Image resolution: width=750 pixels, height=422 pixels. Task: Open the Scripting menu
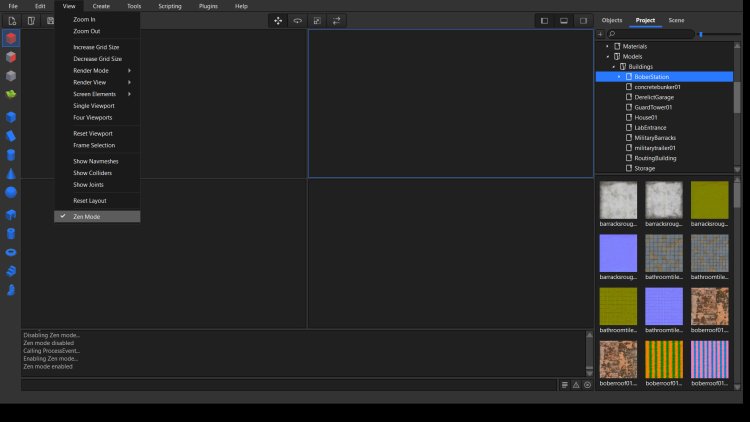click(x=170, y=6)
